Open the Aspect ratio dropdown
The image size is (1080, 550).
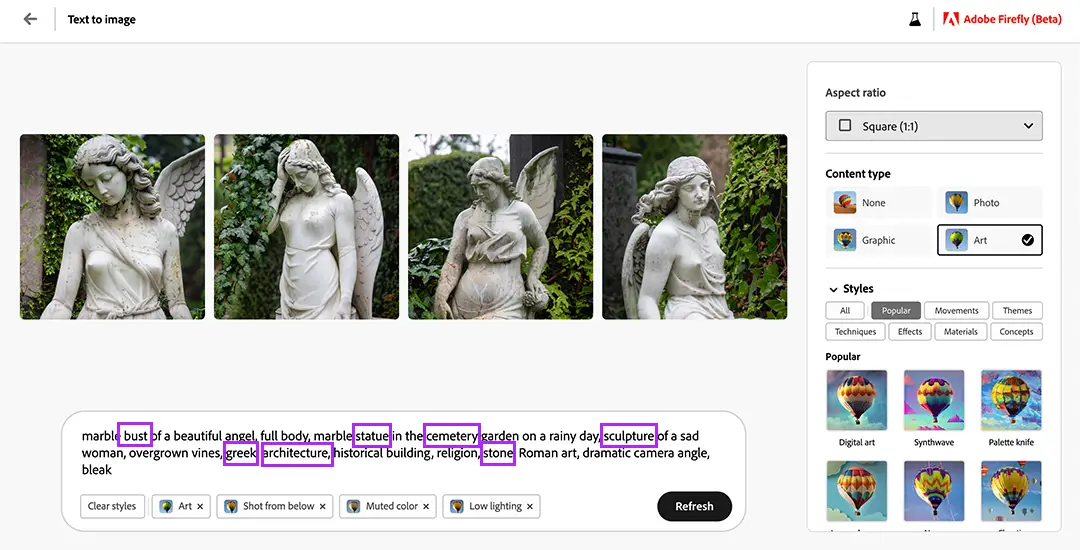(x=933, y=126)
